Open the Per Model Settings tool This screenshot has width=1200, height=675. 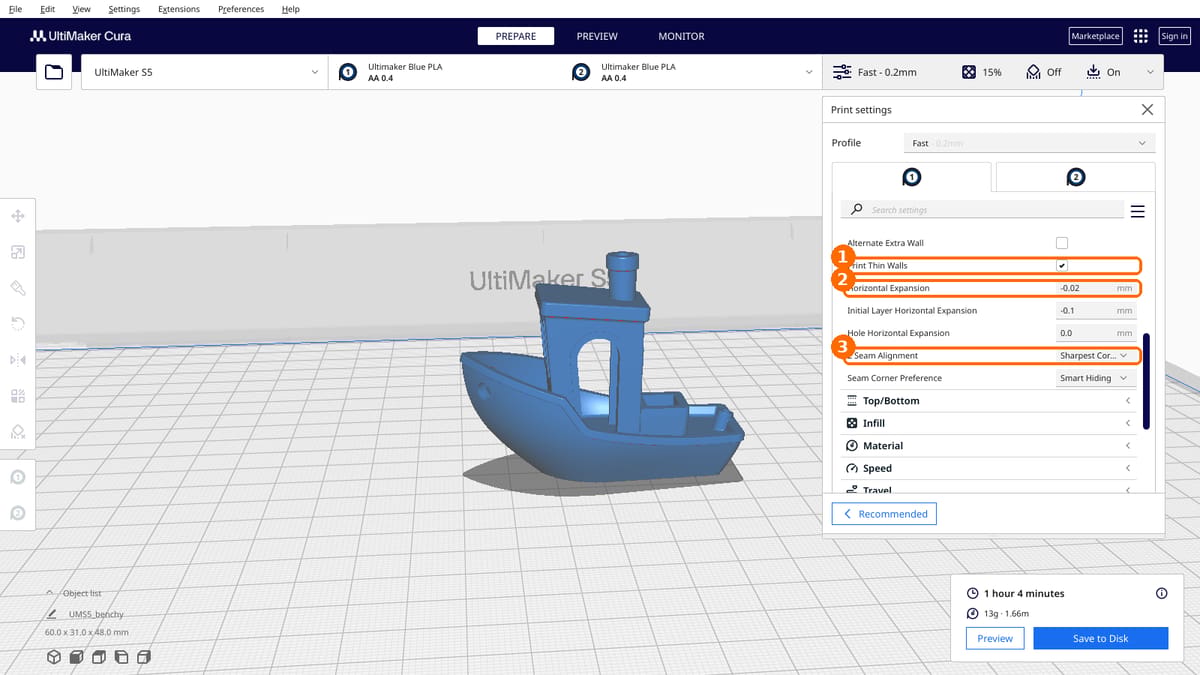coord(18,395)
